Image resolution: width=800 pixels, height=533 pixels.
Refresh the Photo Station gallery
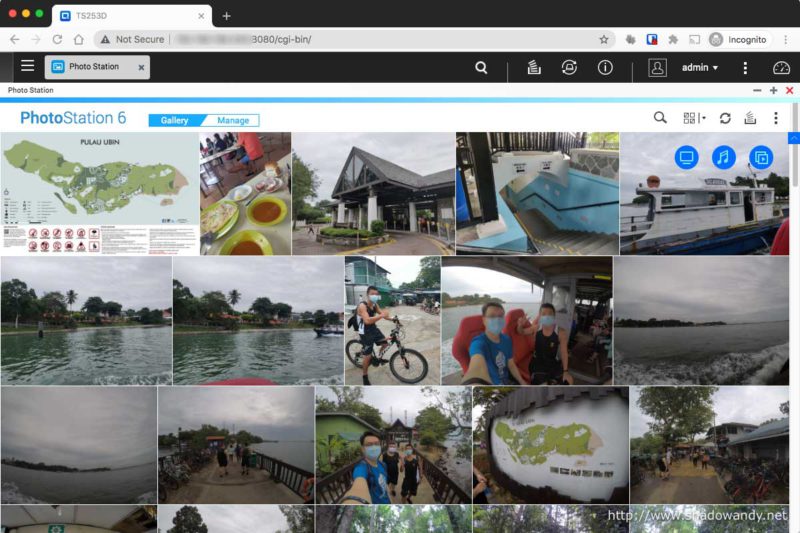pyautogui.click(x=725, y=118)
